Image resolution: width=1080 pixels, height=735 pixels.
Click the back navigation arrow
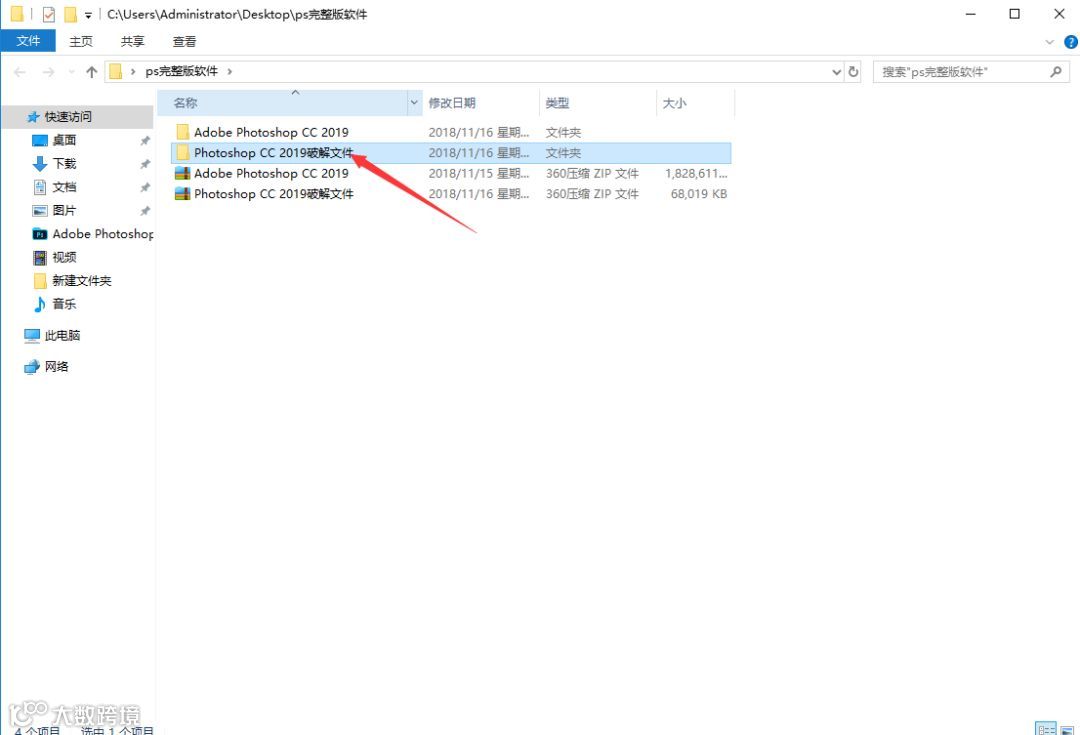tap(20, 72)
